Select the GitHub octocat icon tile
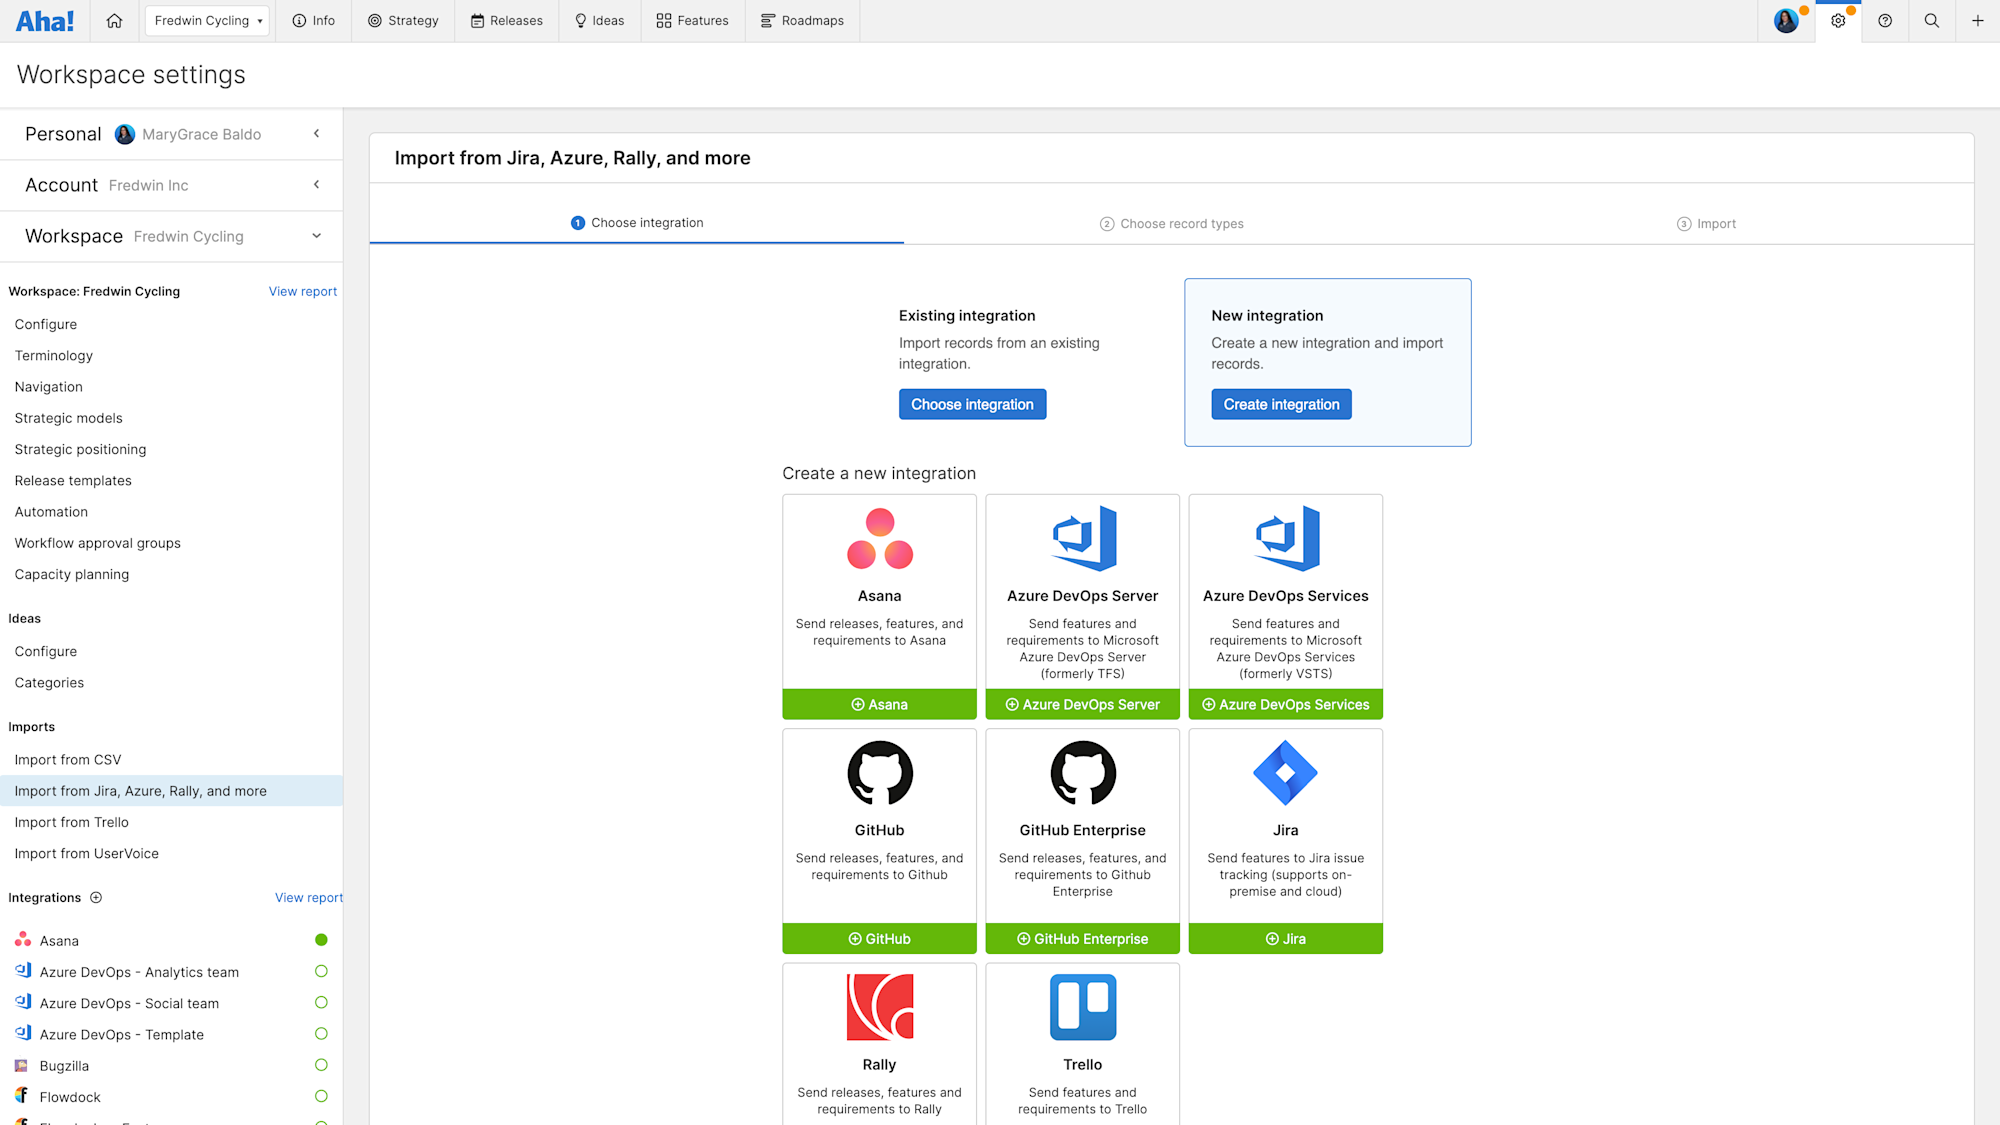2000x1125 pixels. tap(879, 774)
